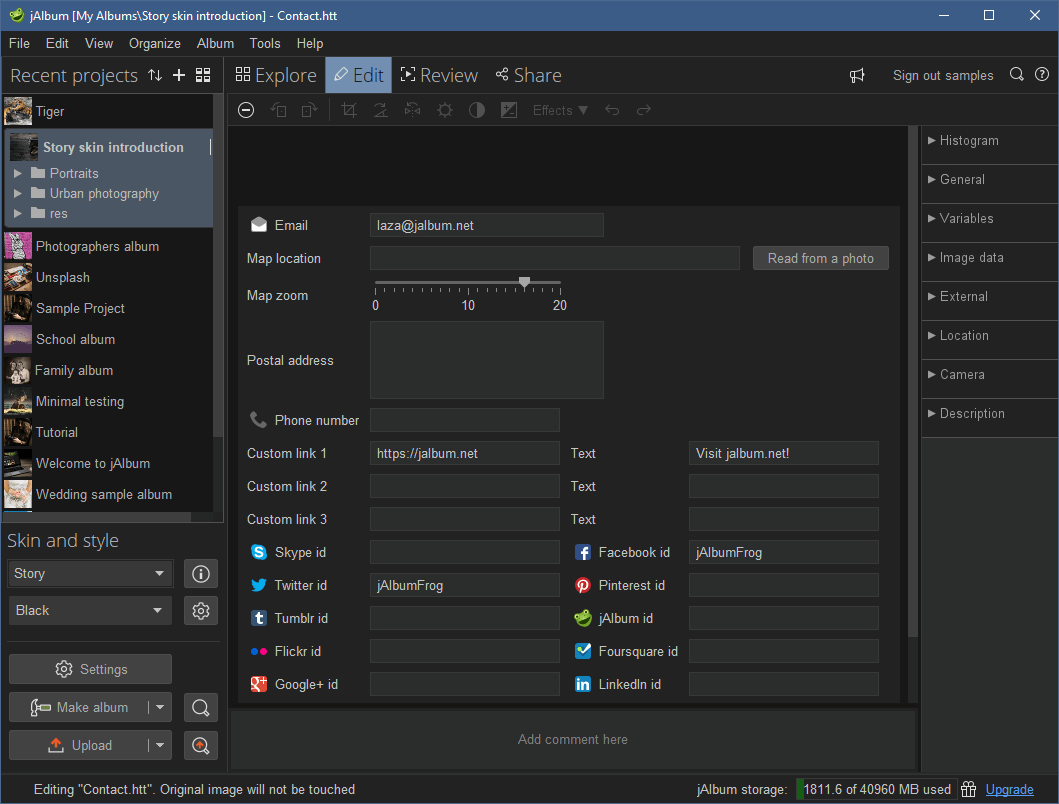Click the Email input field
The image size is (1059, 804).
point(486,225)
